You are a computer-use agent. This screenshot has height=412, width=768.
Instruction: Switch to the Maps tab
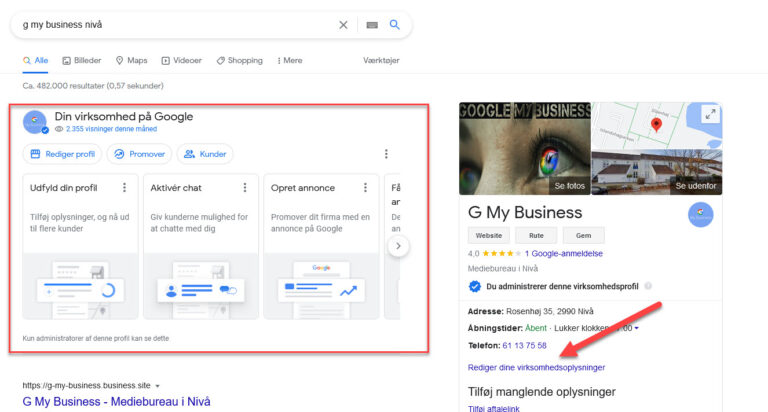(x=131, y=60)
